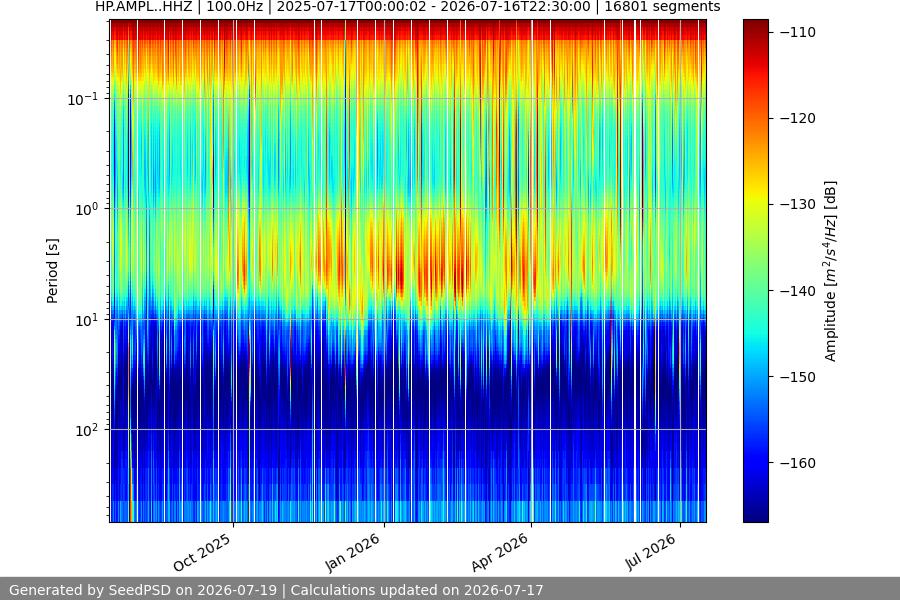Click the -120 colorbar tick label
This screenshot has height=600, width=900.
click(798, 118)
